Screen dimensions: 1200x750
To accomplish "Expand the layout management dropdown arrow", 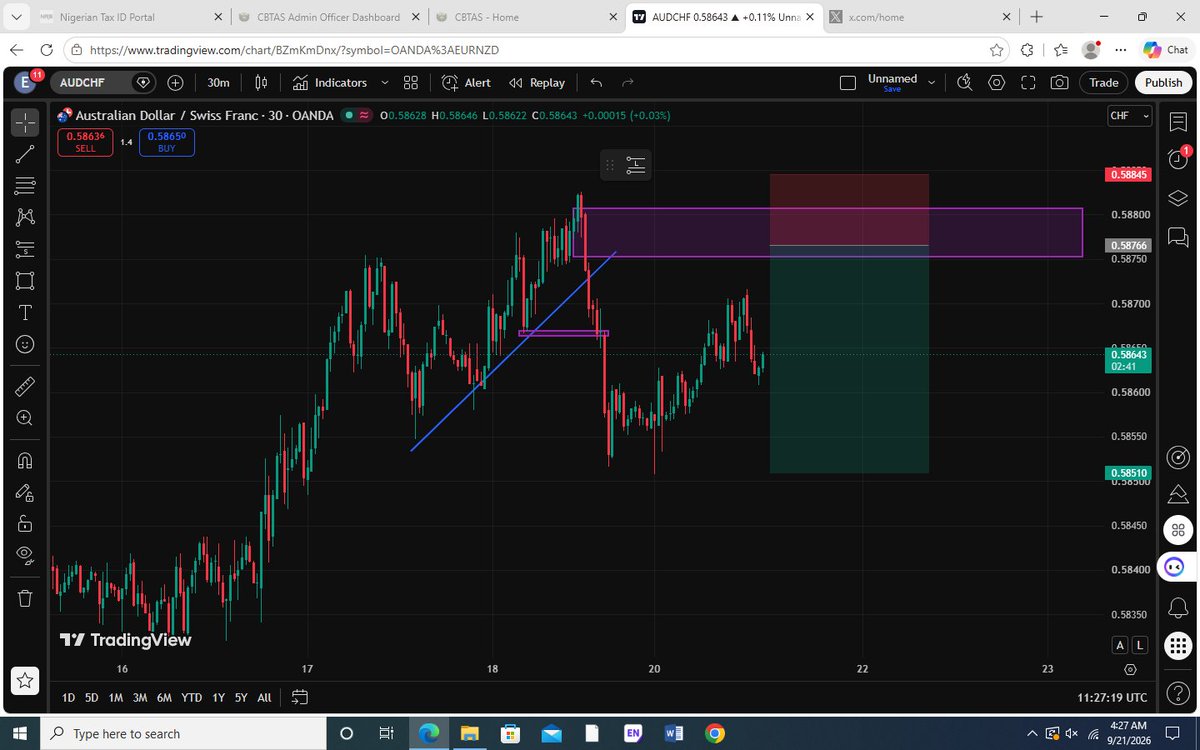I will click(932, 83).
